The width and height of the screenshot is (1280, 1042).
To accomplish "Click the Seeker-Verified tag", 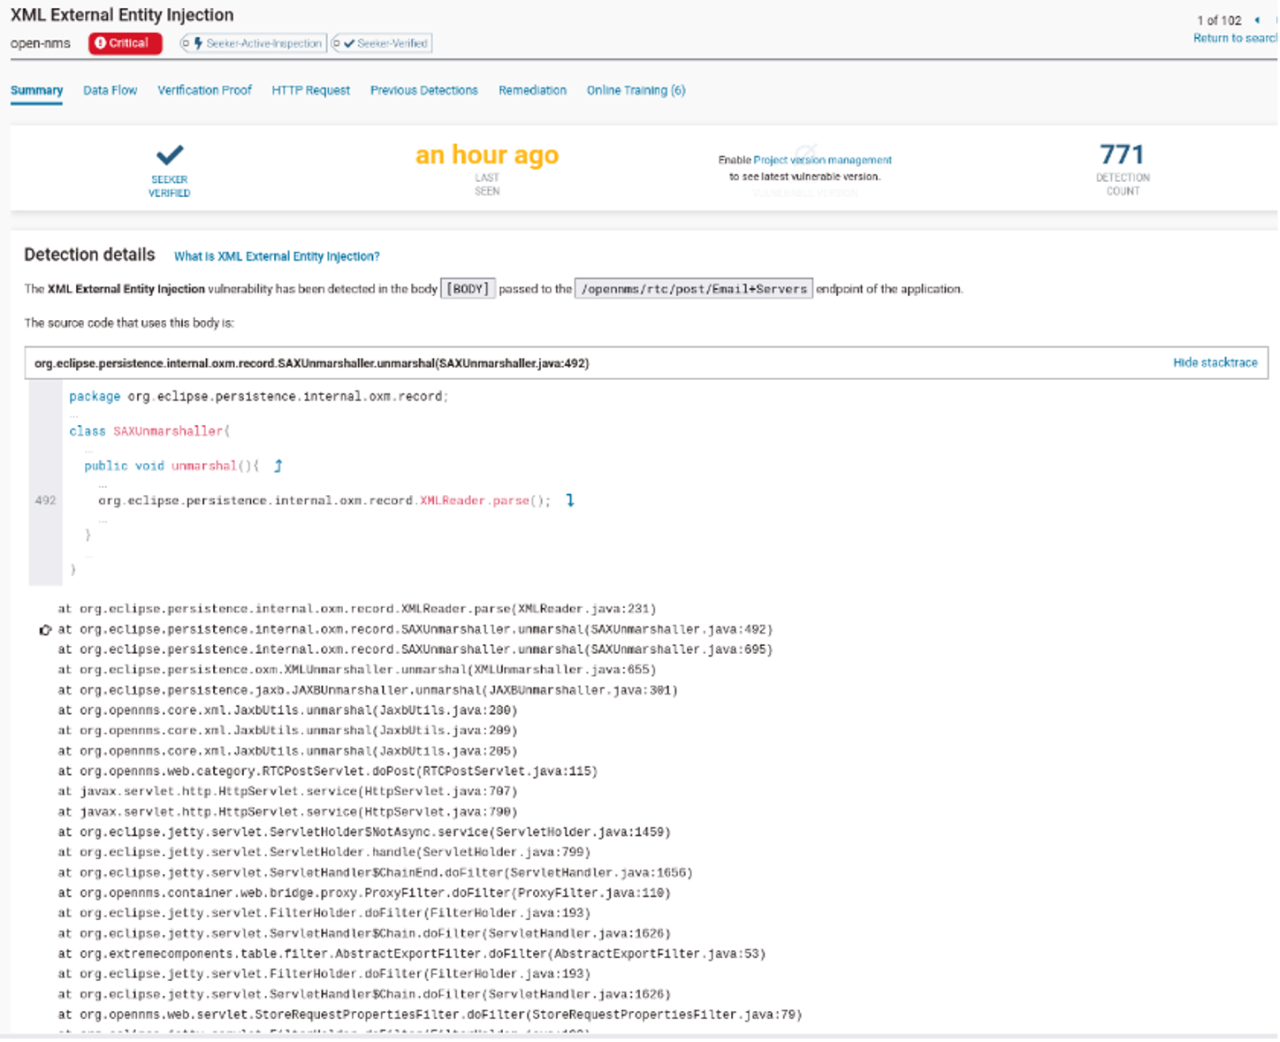I will (383, 44).
